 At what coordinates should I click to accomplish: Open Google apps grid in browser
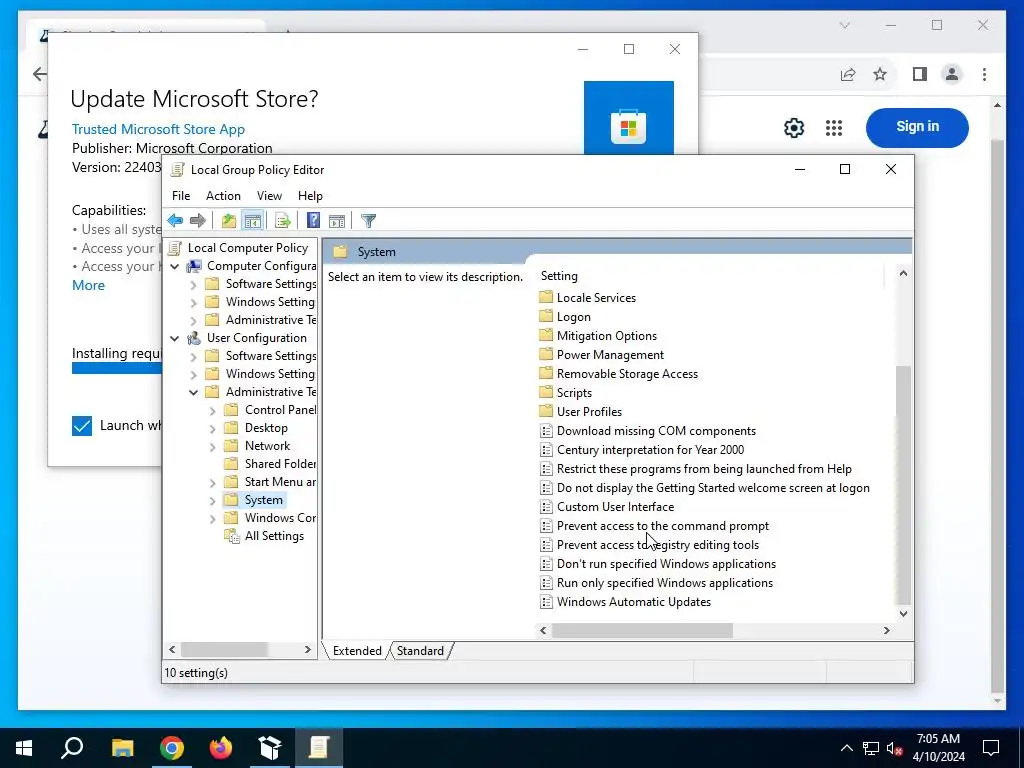pos(834,128)
